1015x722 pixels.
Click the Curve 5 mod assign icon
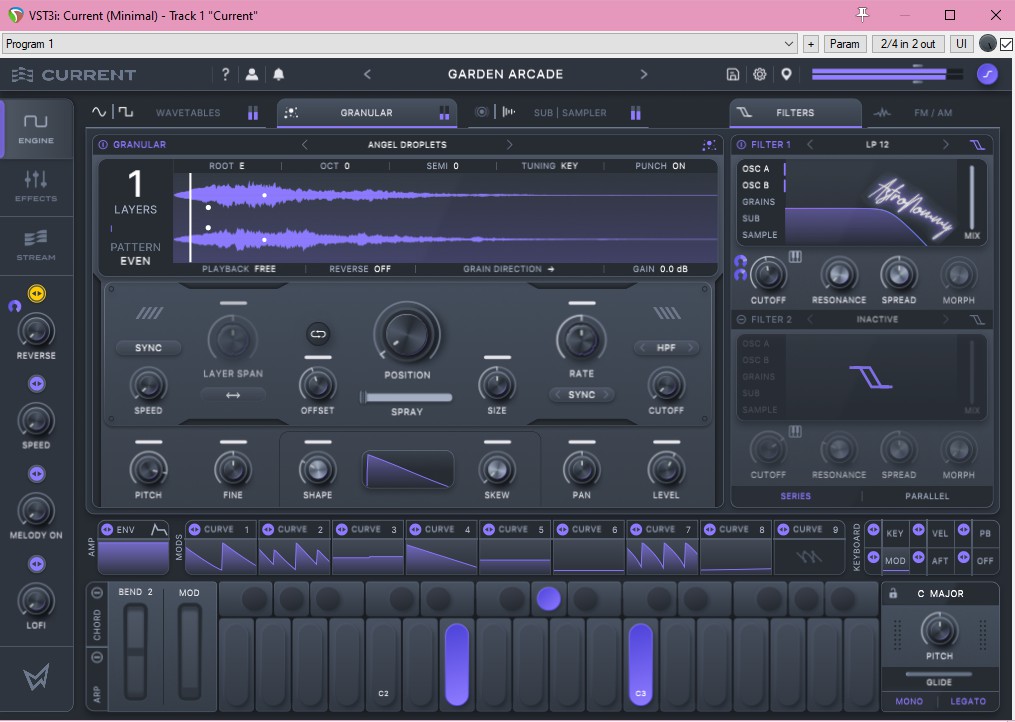[489, 529]
